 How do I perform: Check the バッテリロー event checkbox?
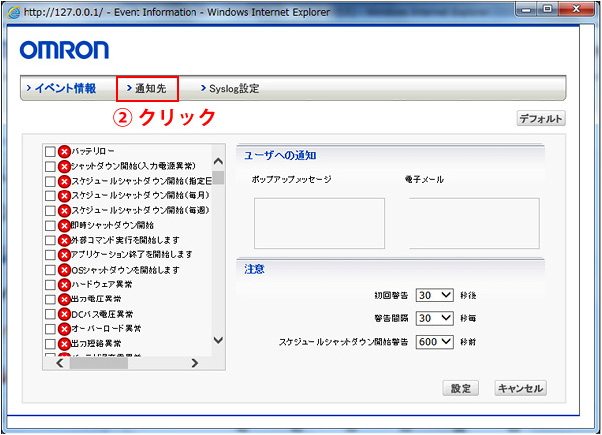click(x=50, y=151)
